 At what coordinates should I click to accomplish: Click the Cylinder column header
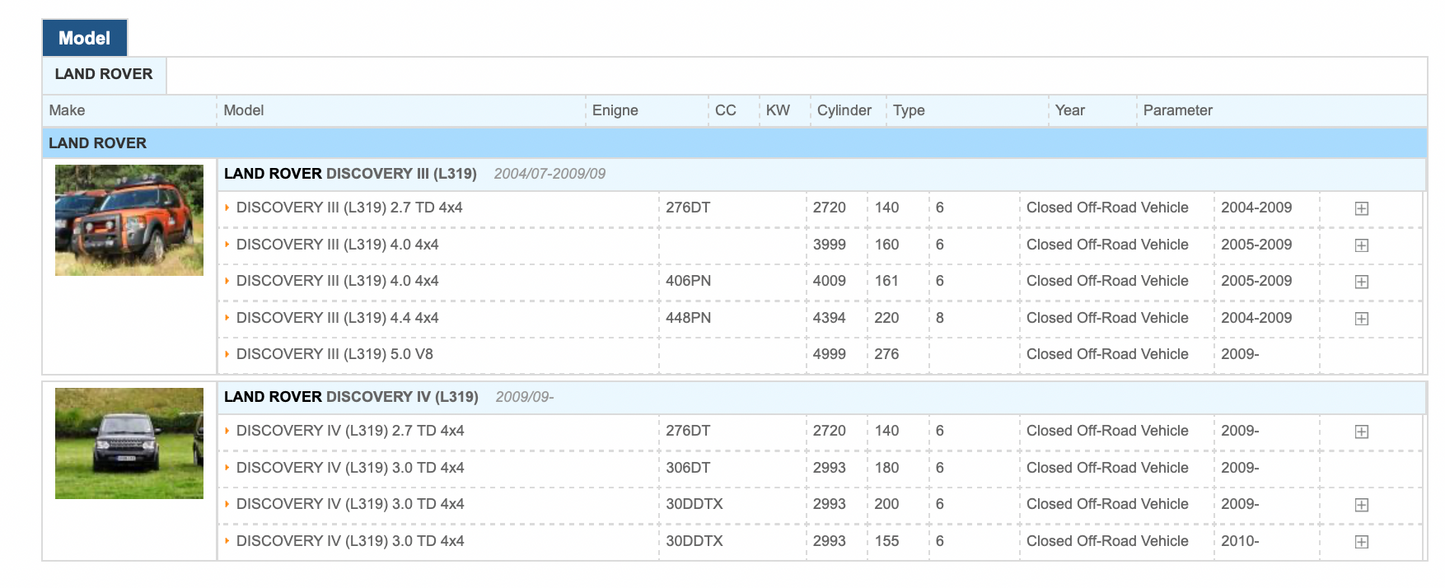pyautogui.click(x=844, y=110)
